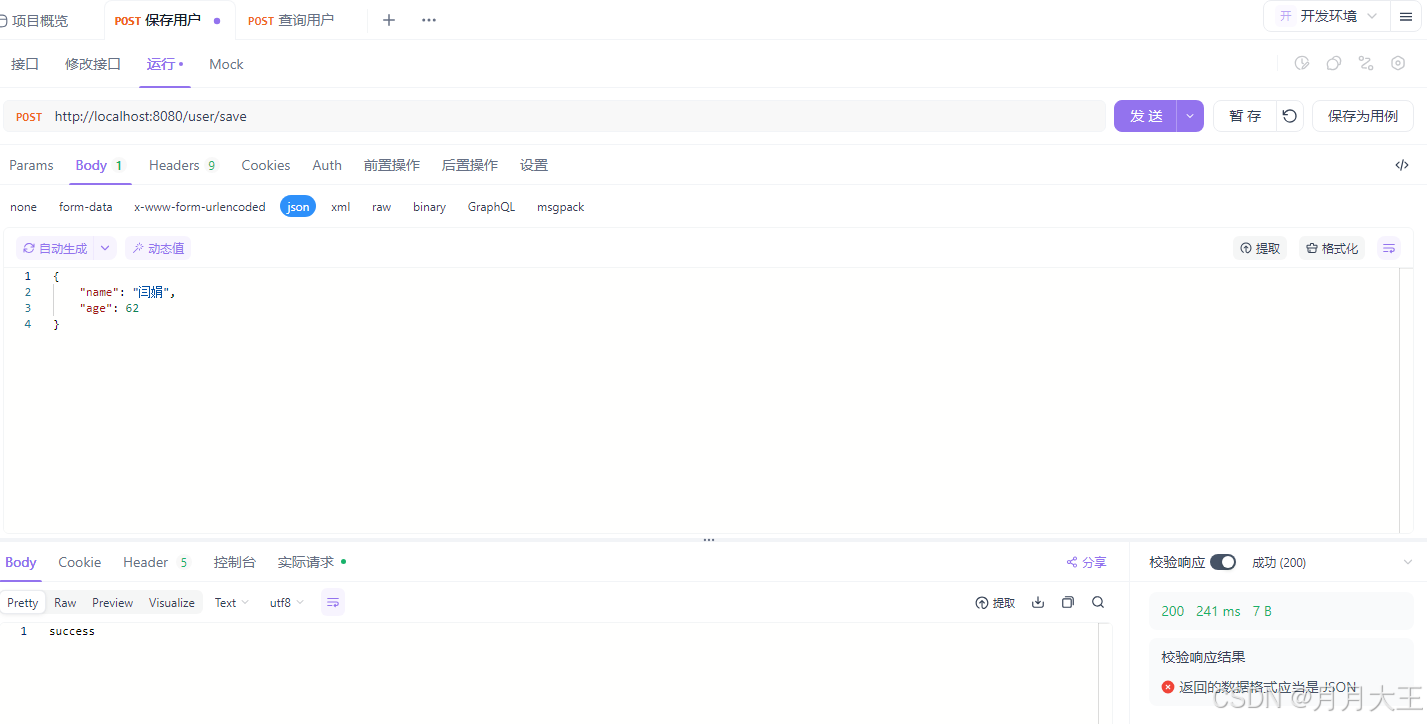Select the json body type

tap(297, 207)
